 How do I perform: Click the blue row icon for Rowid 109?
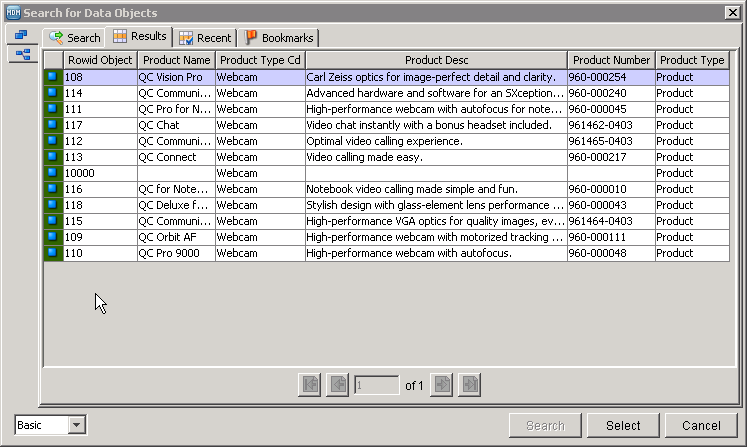[x=53, y=237]
